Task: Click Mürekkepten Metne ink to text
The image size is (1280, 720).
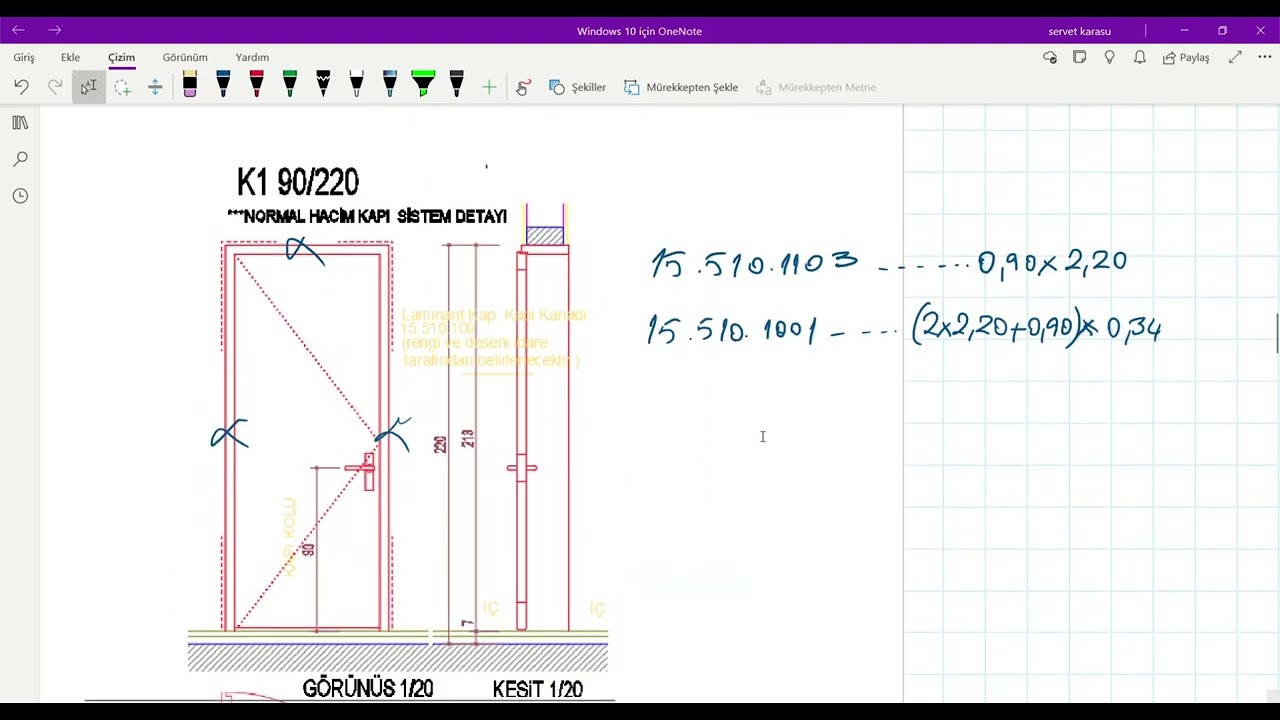Action: (x=816, y=87)
